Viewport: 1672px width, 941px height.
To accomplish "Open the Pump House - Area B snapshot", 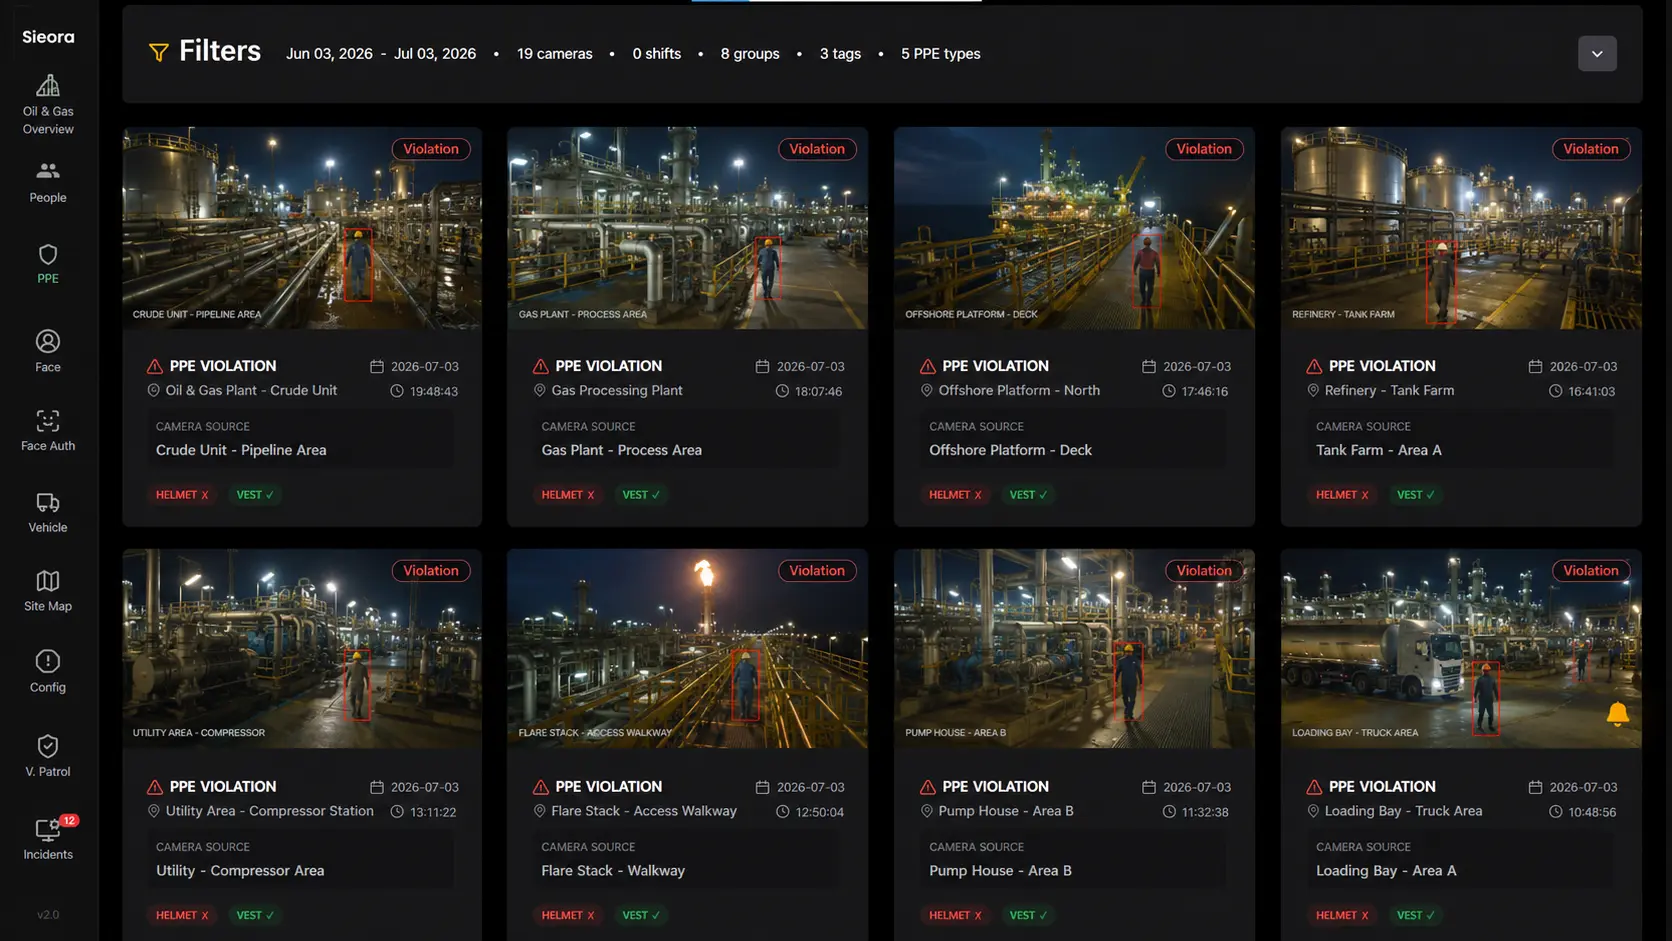I will coord(1074,648).
